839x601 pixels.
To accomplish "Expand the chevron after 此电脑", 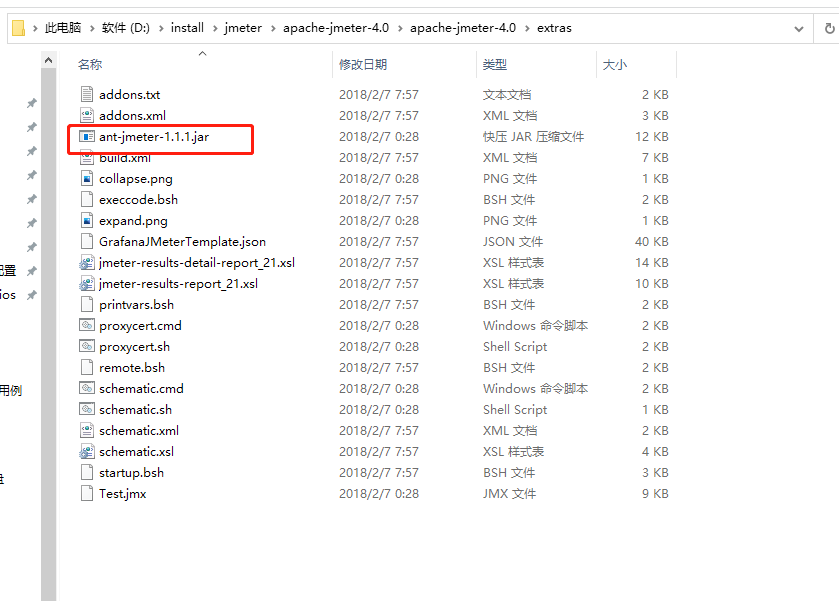I will [92, 28].
